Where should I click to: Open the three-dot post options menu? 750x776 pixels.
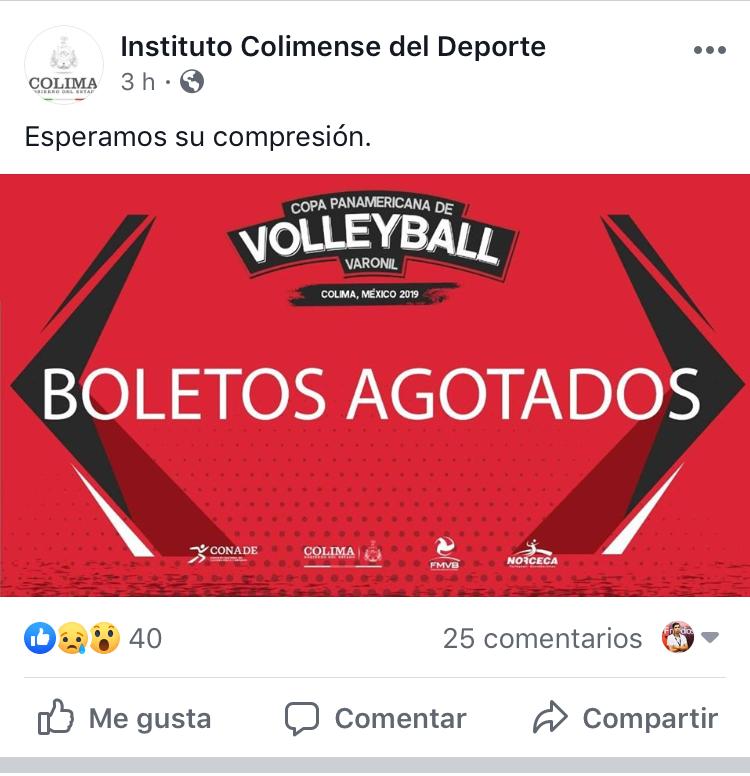pos(709,50)
